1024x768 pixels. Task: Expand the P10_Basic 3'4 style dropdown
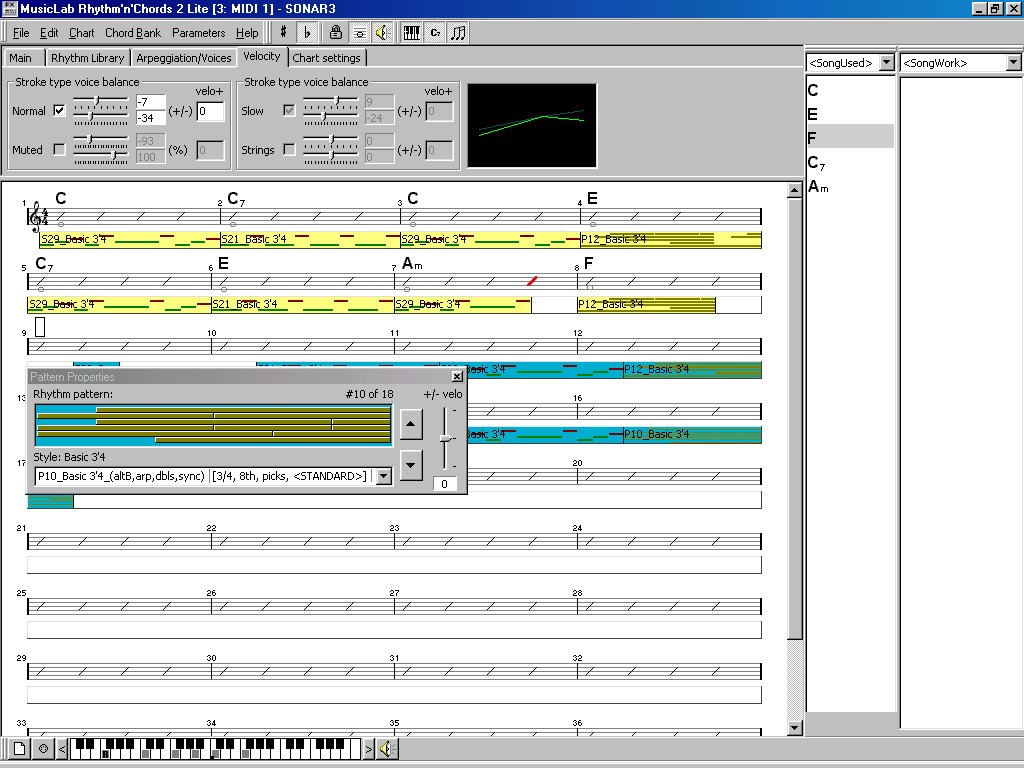pyautogui.click(x=384, y=476)
